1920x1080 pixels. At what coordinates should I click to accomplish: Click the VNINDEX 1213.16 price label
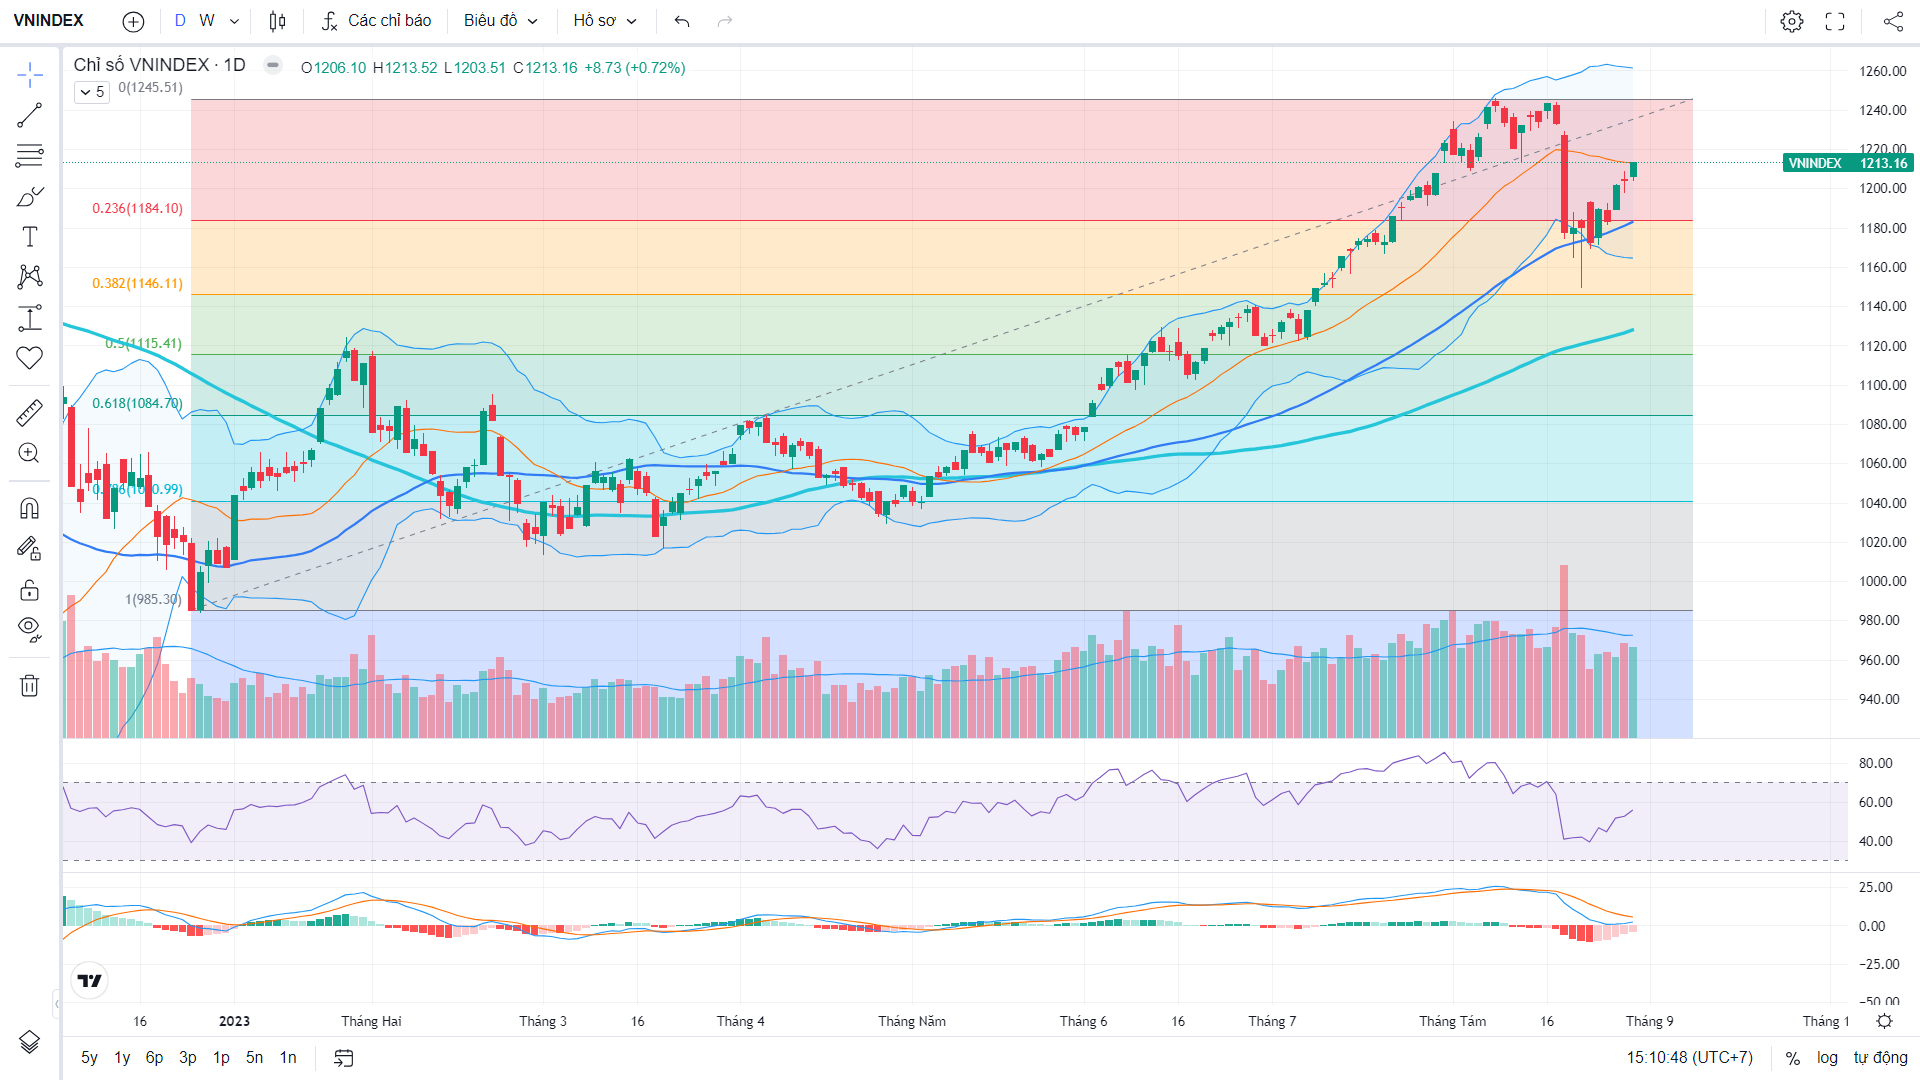click(1848, 163)
